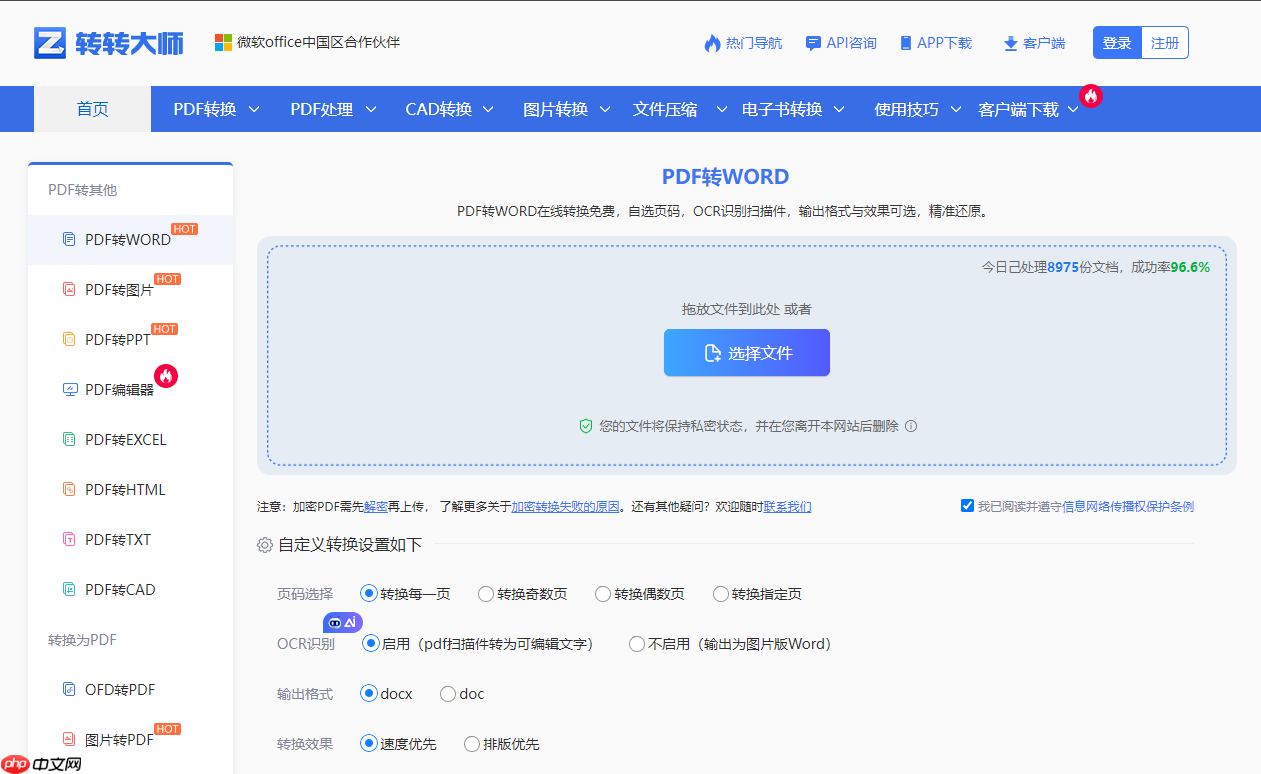Click the PDF转TXT sidebar icon
The width and height of the screenshot is (1261, 774).
(x=69, y=539)
